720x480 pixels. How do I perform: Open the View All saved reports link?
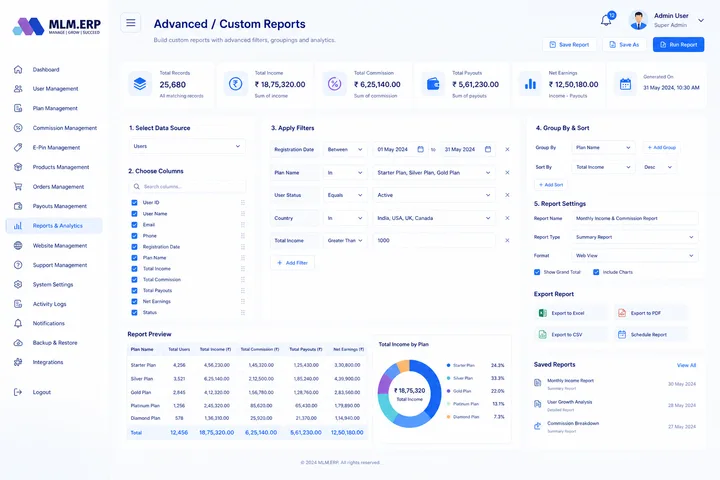click(x=686, y=365)
